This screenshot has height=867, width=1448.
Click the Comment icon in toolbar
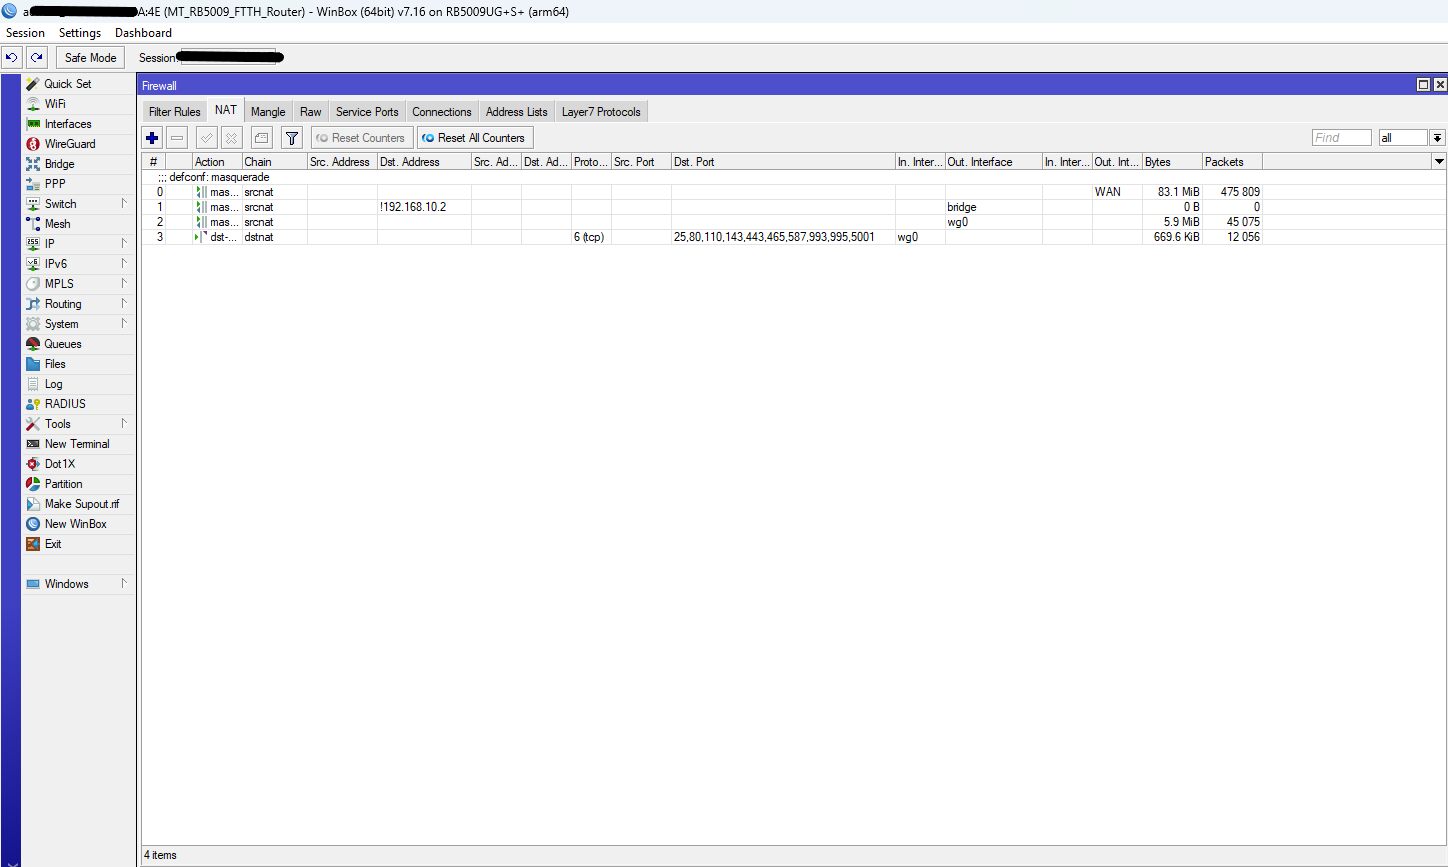261,138
